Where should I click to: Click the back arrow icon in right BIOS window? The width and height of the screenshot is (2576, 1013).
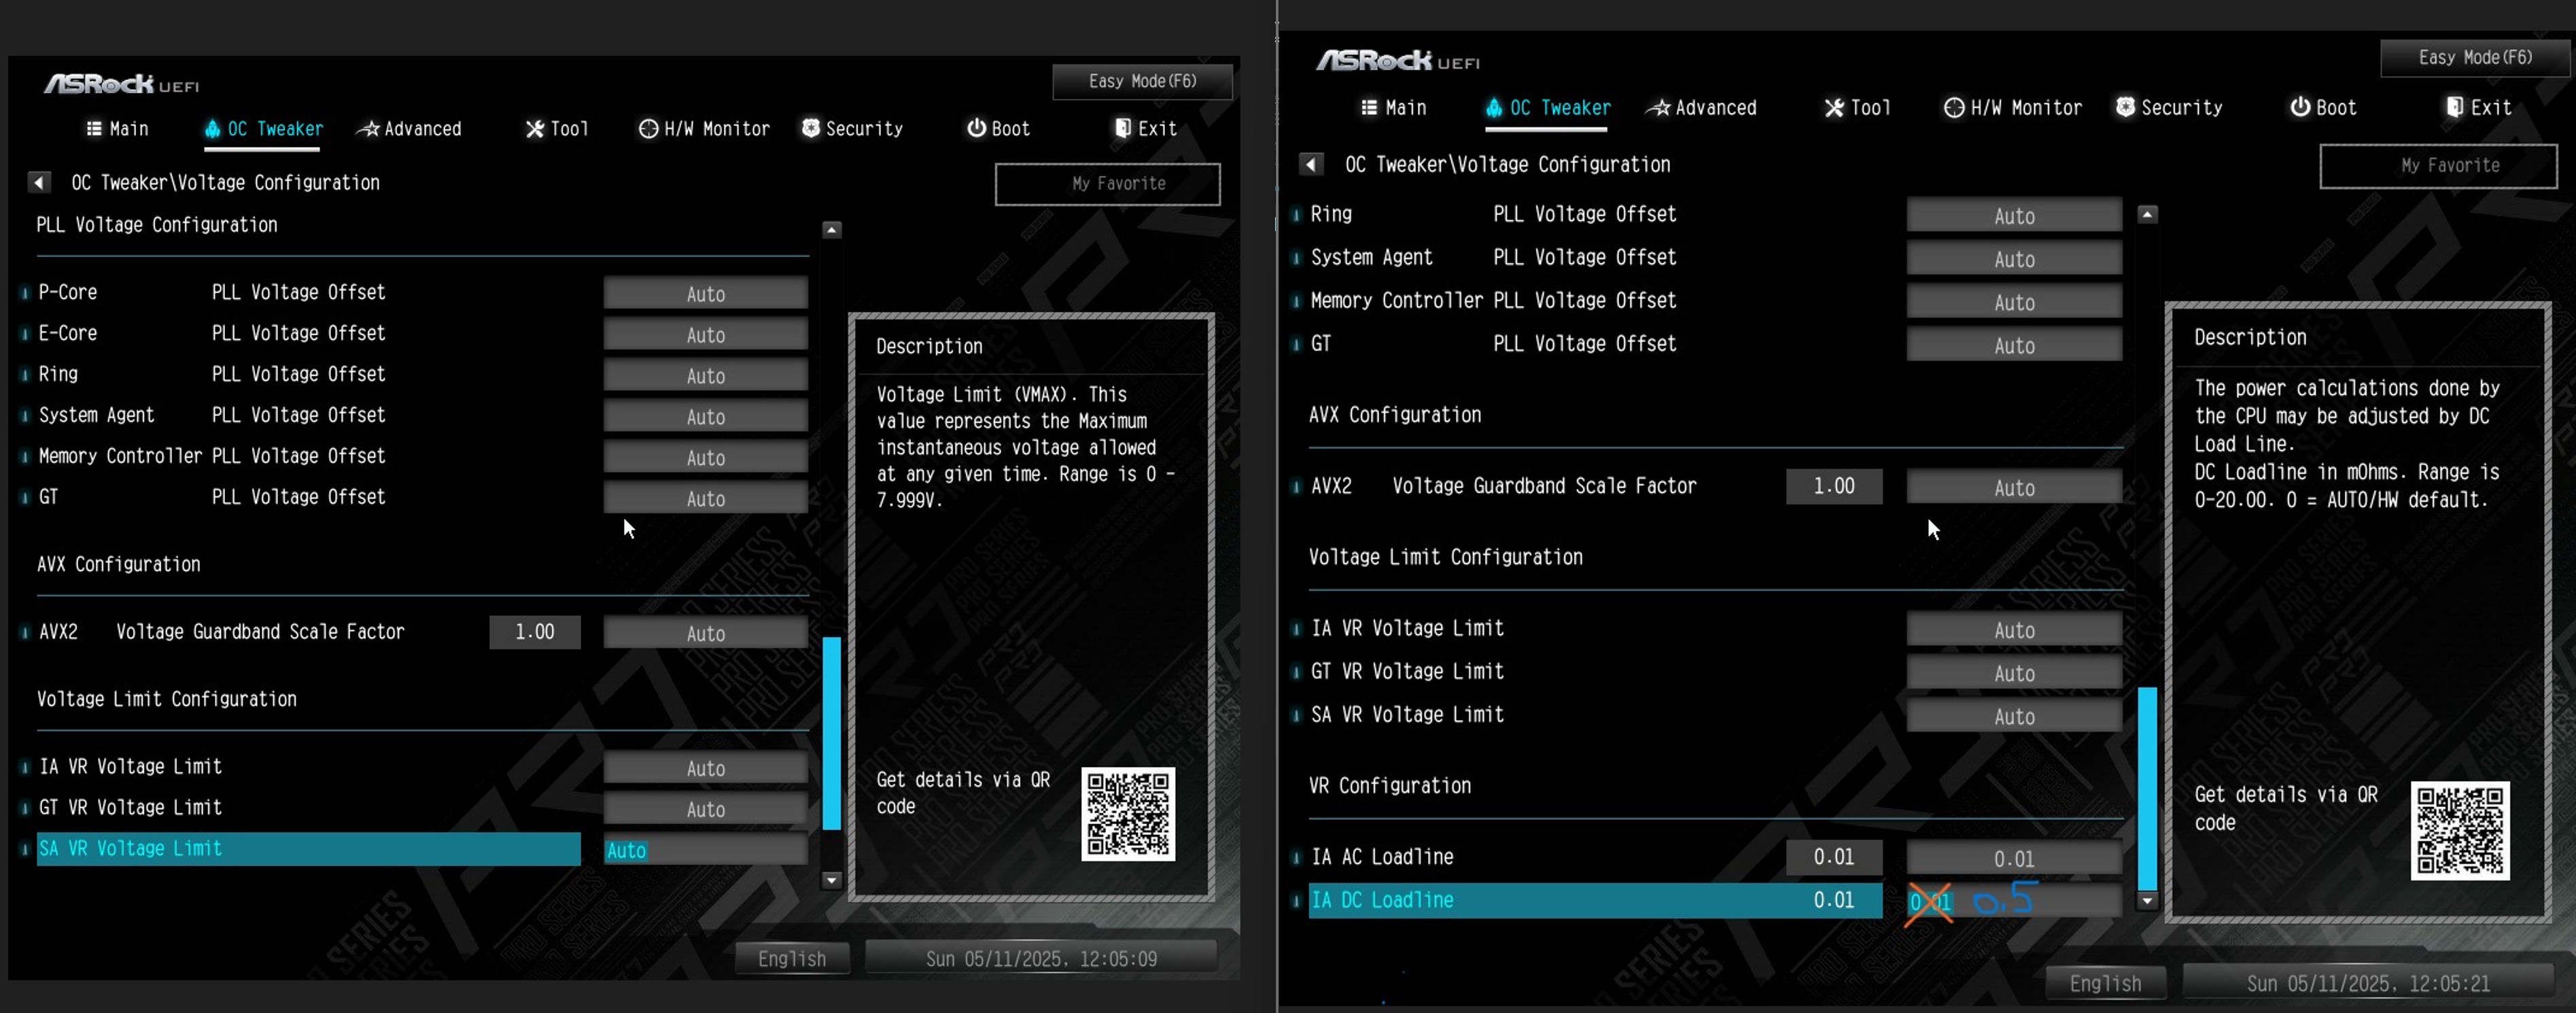coord(1311,164)
